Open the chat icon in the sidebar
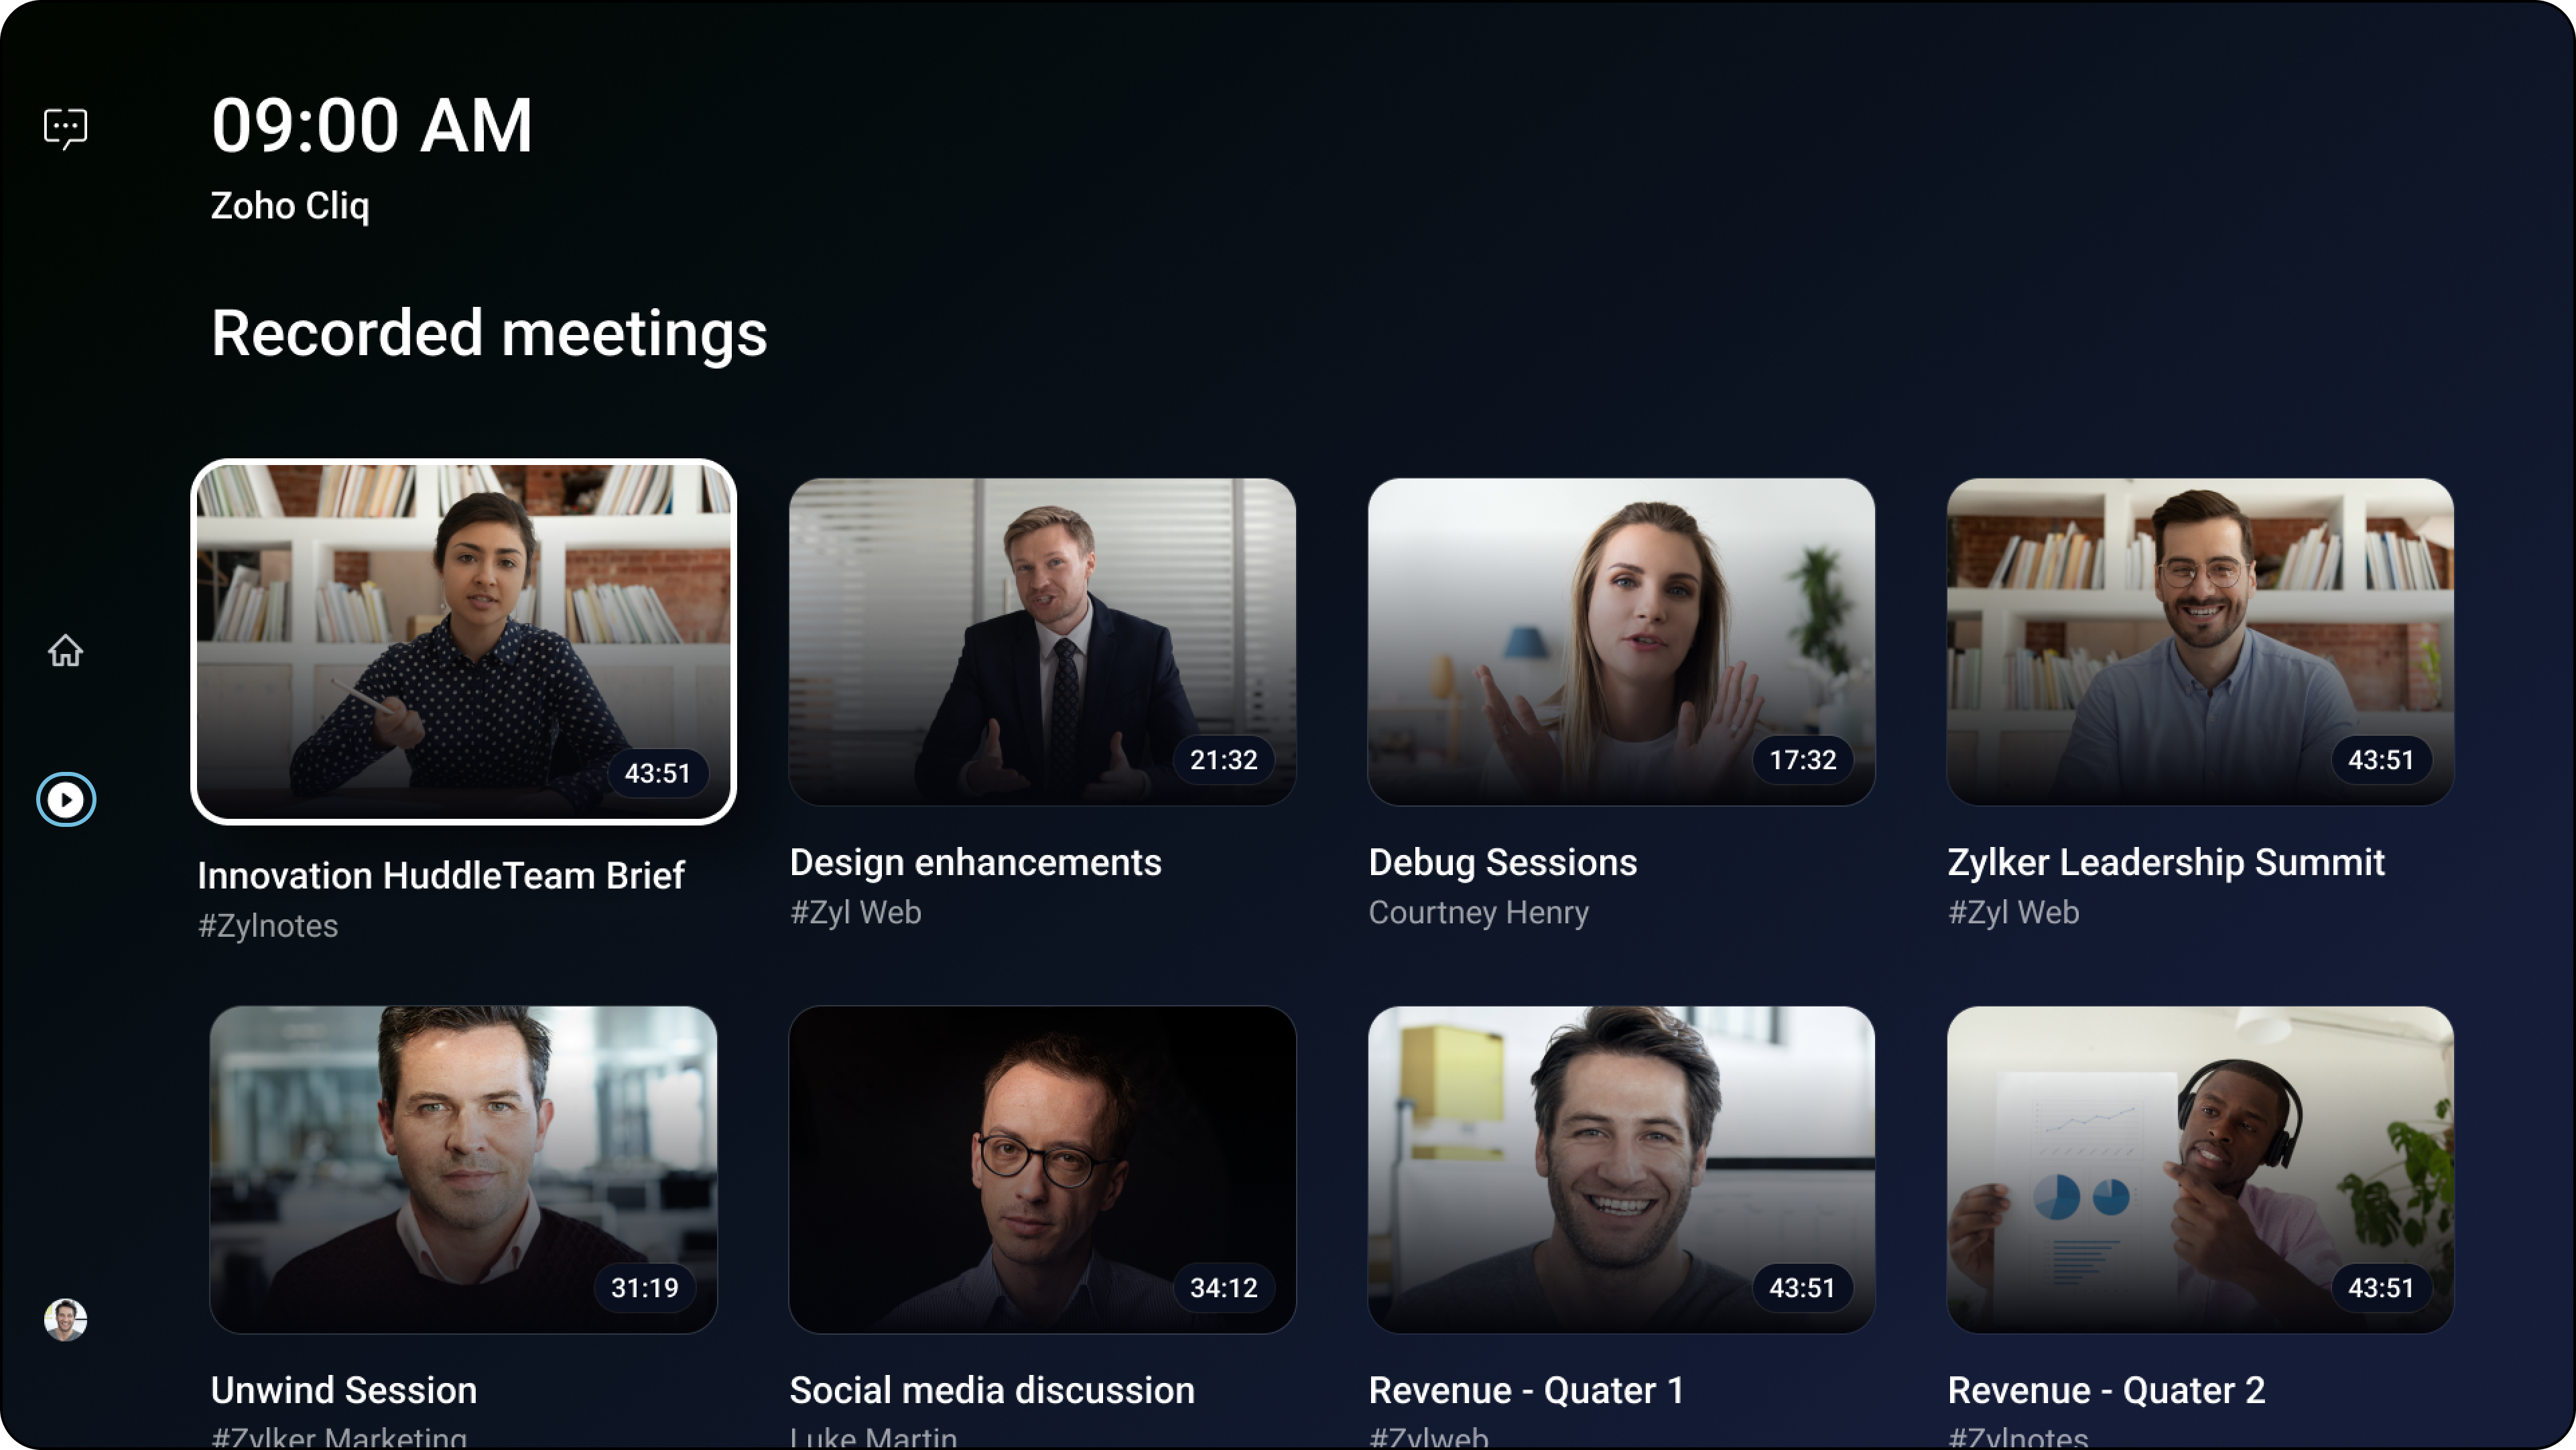 click(66, 128)
